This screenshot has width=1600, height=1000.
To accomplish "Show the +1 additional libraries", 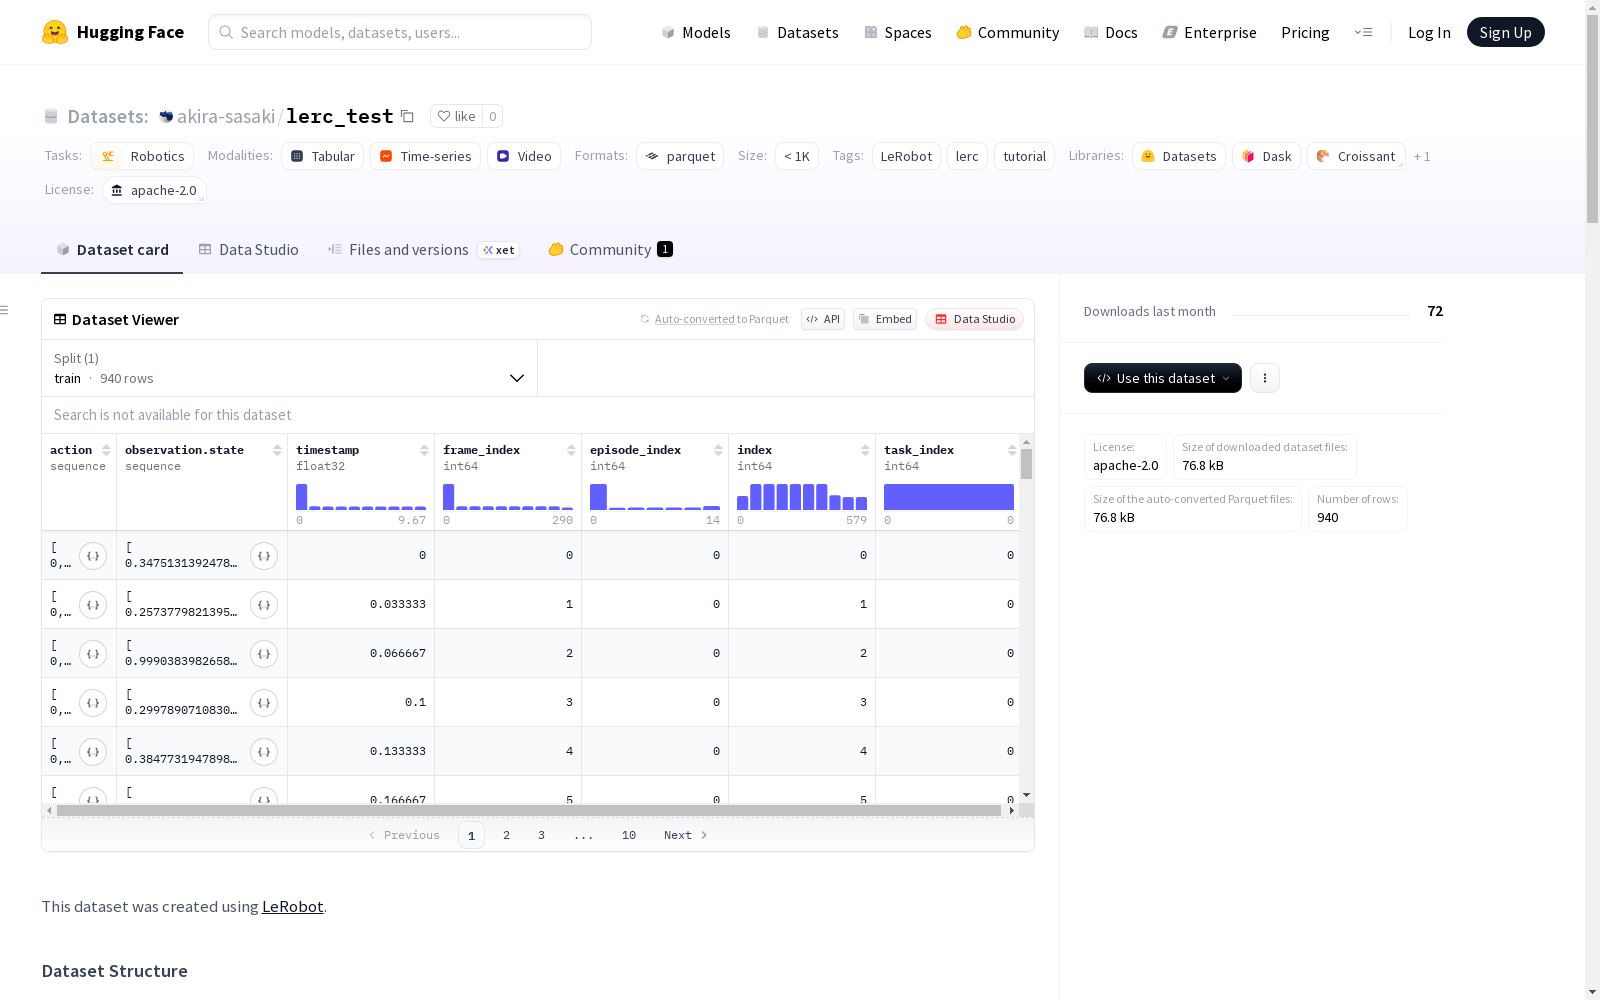I will (x=1422, y=156).
